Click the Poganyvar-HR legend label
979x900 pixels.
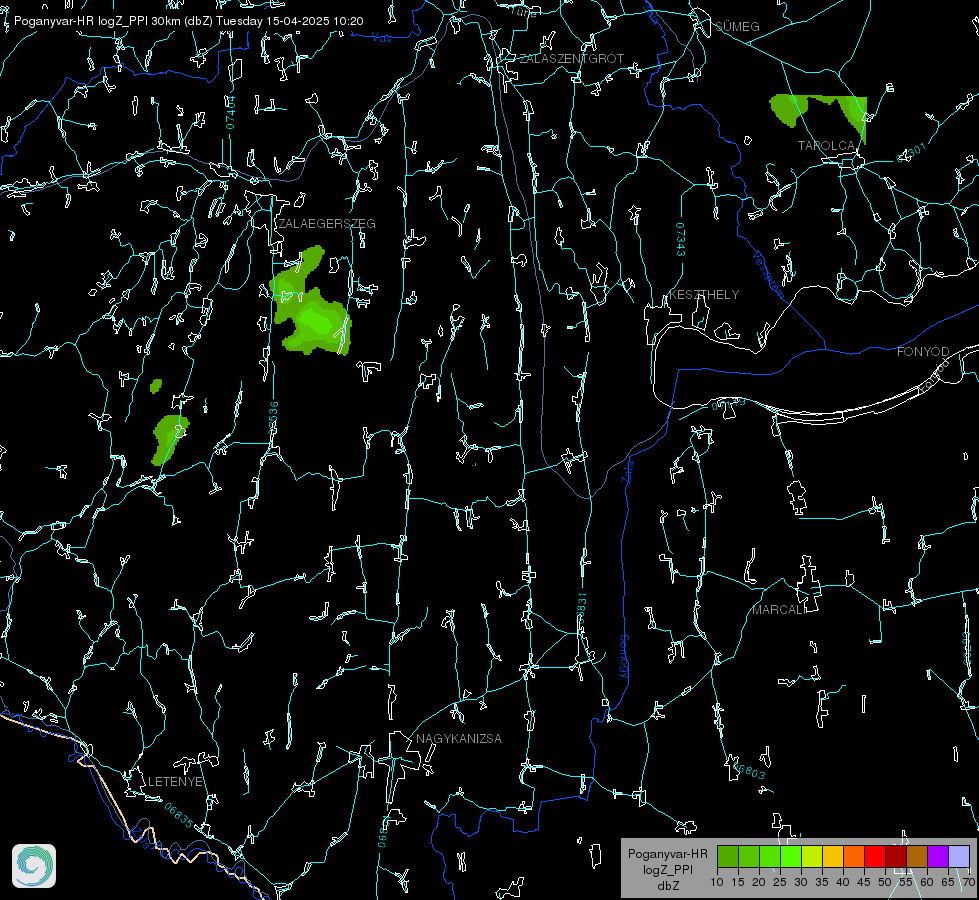(667, 854)
